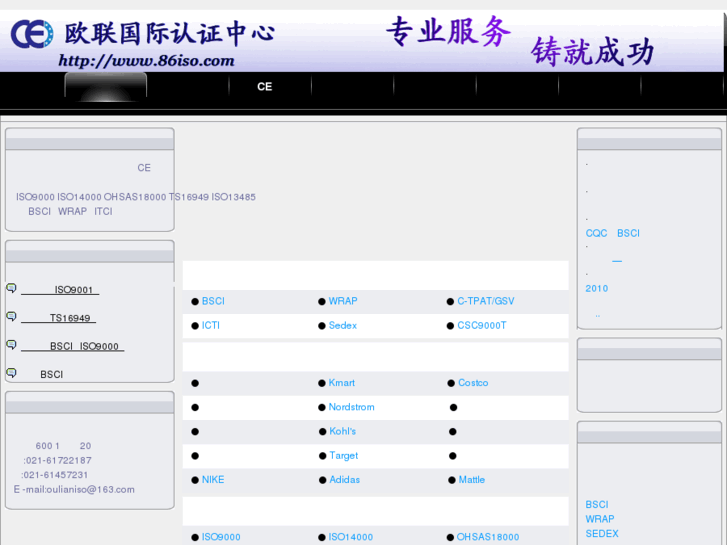Viewport: 727px width, 545px height.
Task: Open the BSCI ISO9000 news link
Action: (x=72, y=346)
